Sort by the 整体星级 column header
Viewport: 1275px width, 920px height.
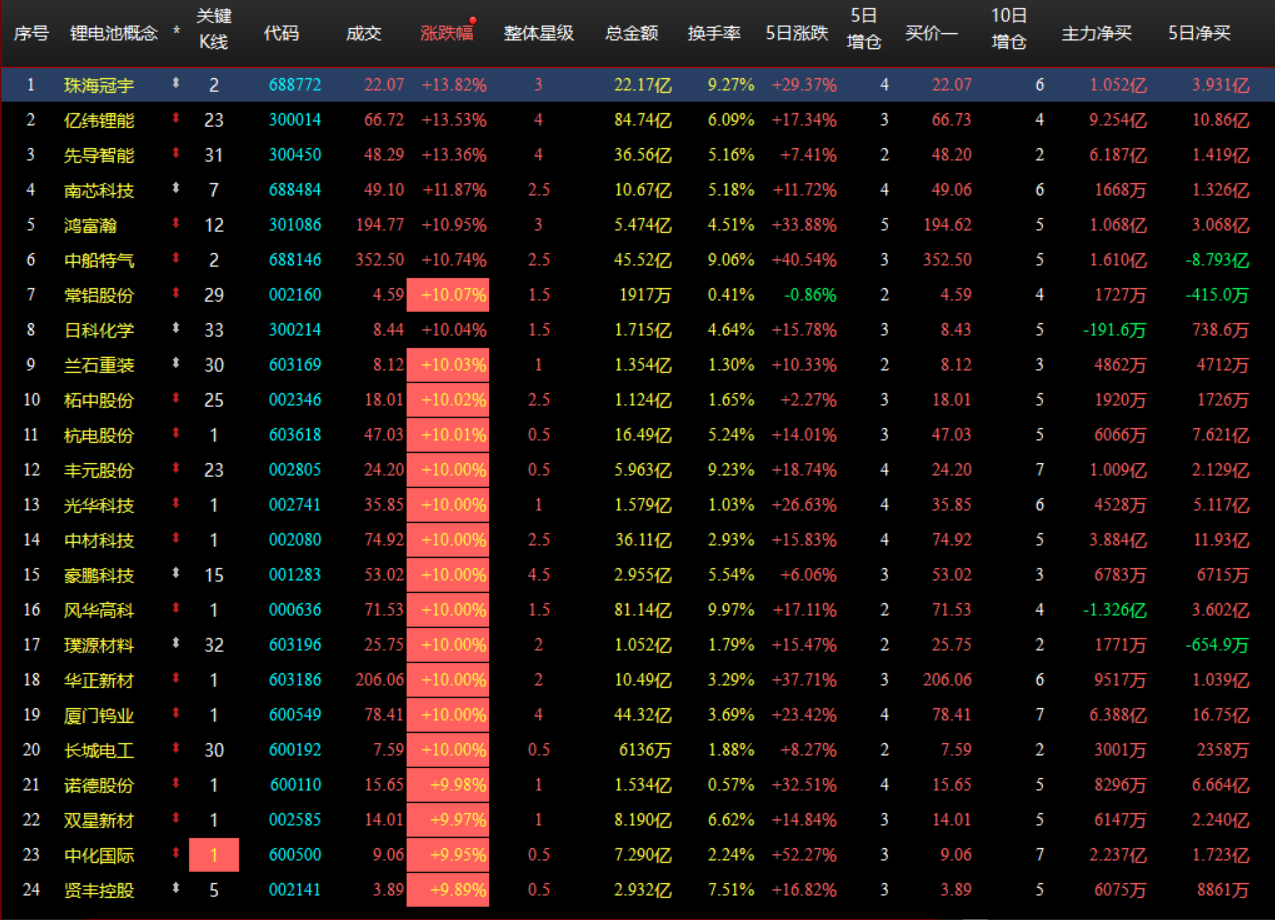pos(539,33)
